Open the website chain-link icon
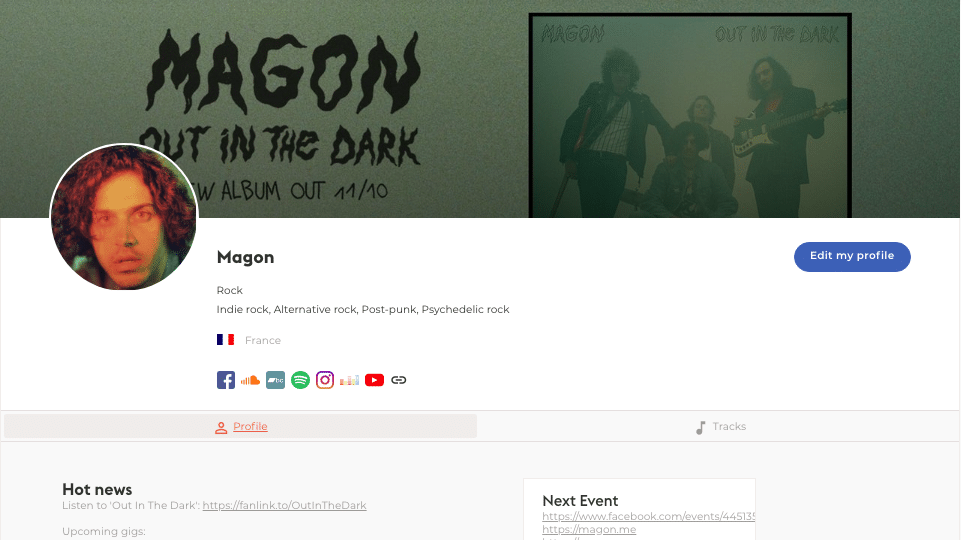961x540 pixels. [398, 380]
